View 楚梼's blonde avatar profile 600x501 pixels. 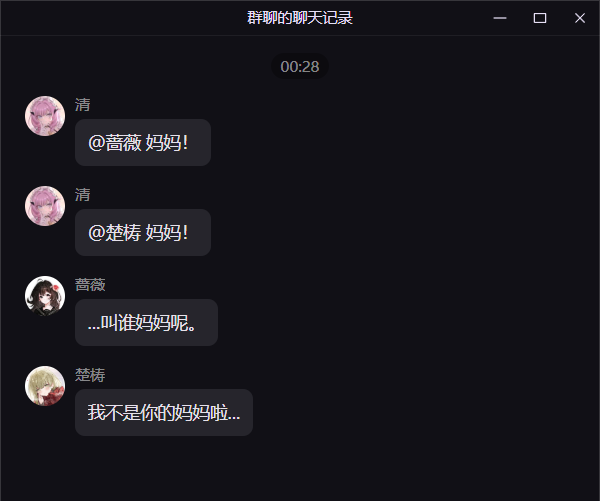[45, 386]
